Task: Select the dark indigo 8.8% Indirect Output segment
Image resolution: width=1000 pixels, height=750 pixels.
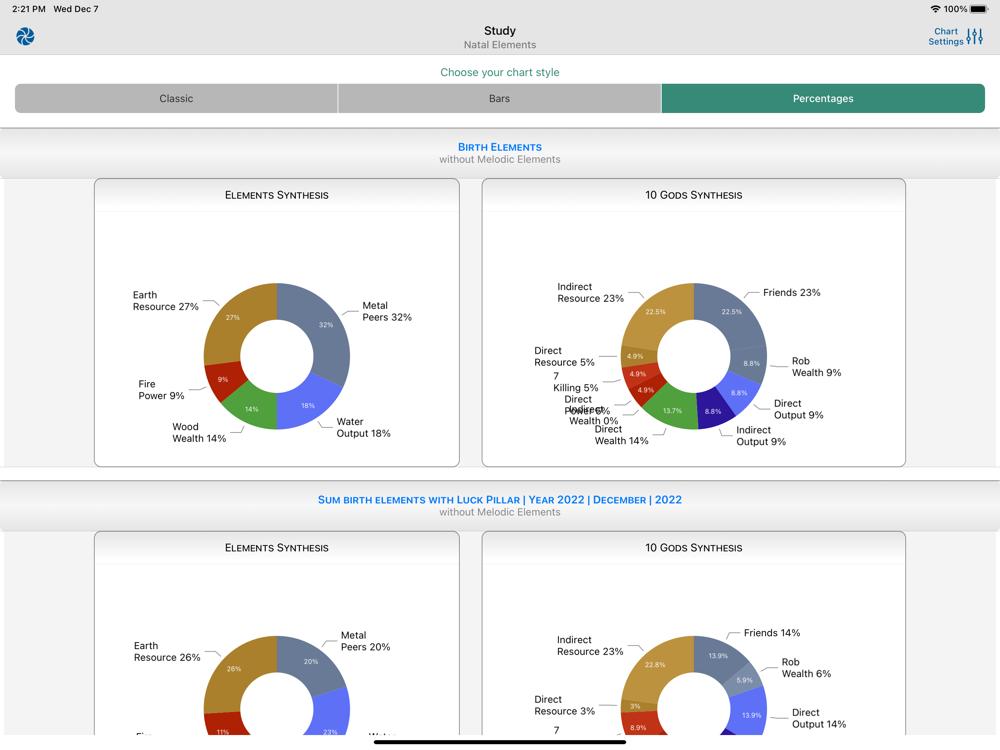Action: (713, 411)
